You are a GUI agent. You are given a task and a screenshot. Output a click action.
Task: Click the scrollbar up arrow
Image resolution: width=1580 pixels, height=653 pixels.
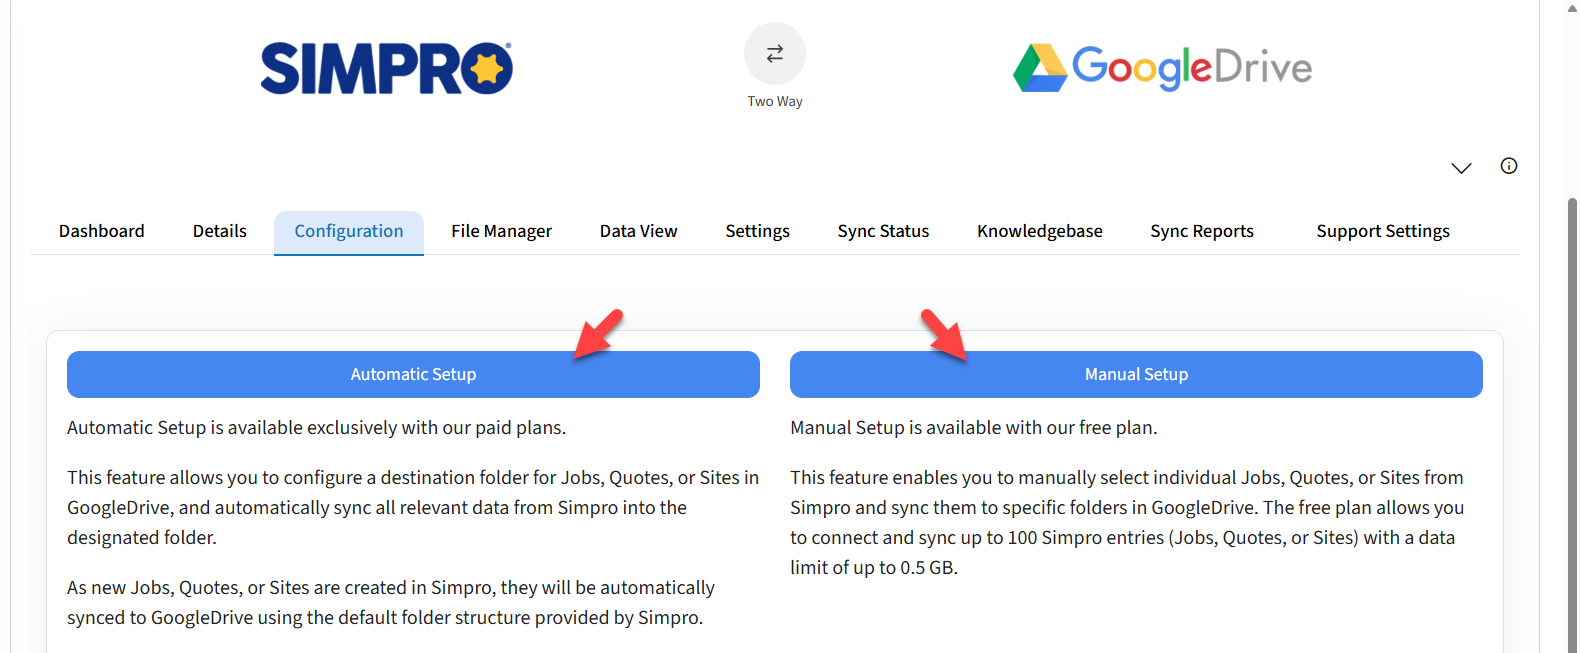click(1572, 8)
